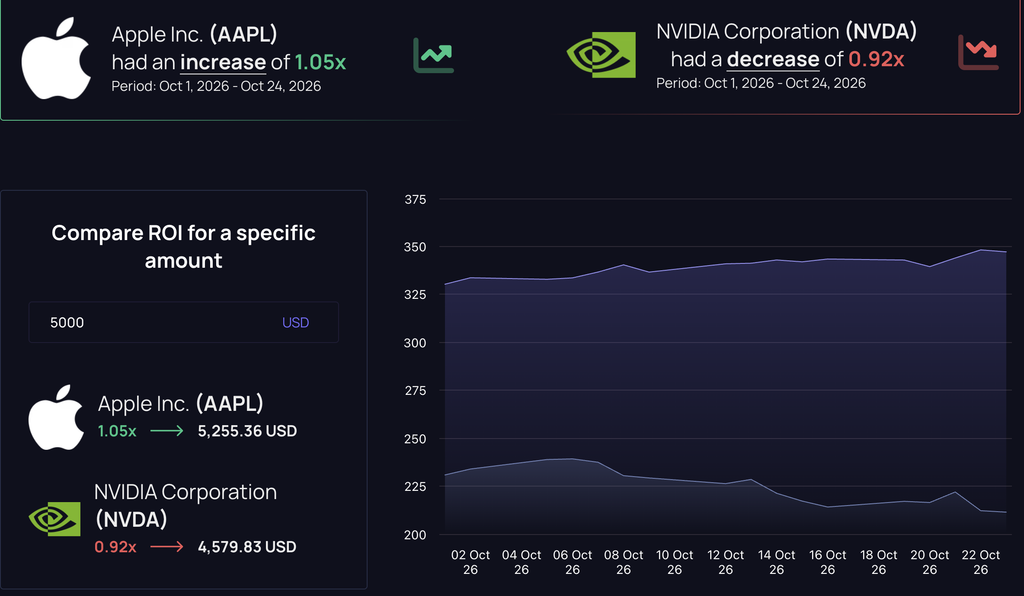Click the upper Apple price line in chart
Viewport: 1024px width, 596px height.
(725, 264)
